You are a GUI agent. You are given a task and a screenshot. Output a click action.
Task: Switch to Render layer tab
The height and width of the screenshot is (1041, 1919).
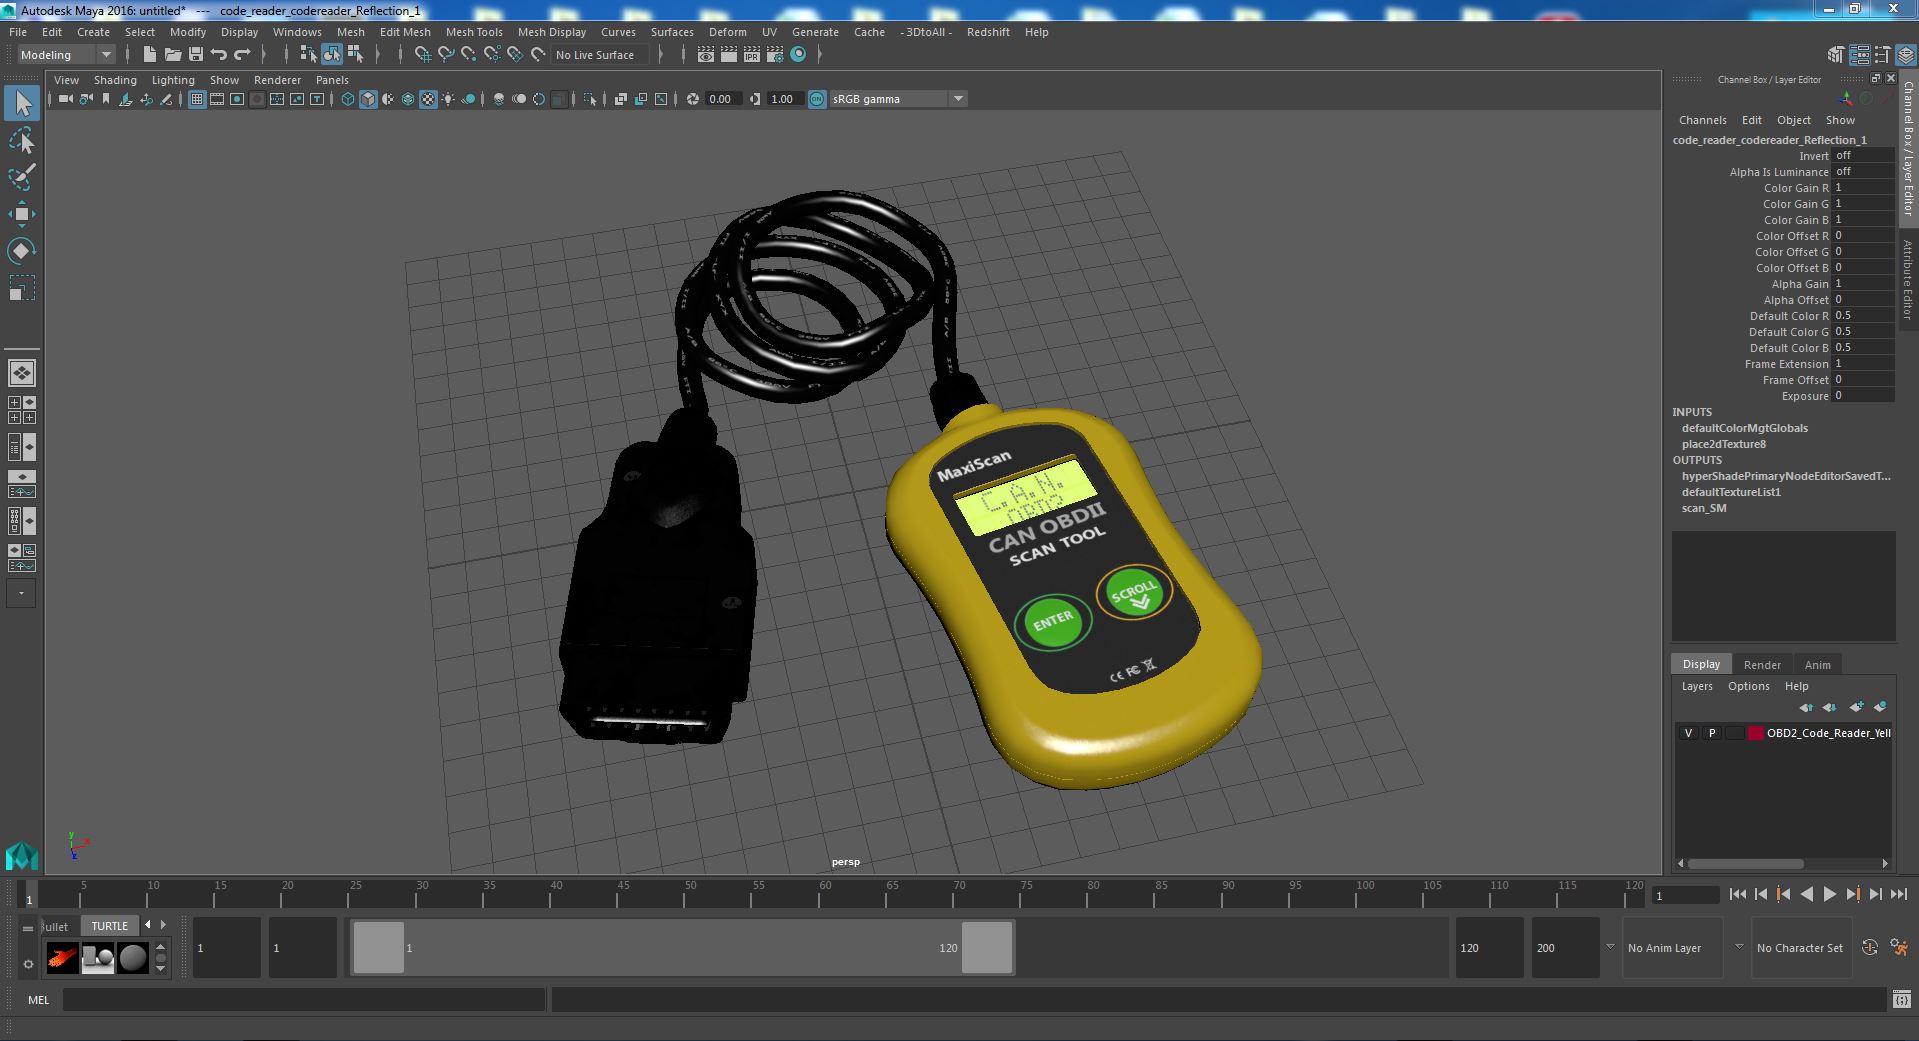point(1762,665)
